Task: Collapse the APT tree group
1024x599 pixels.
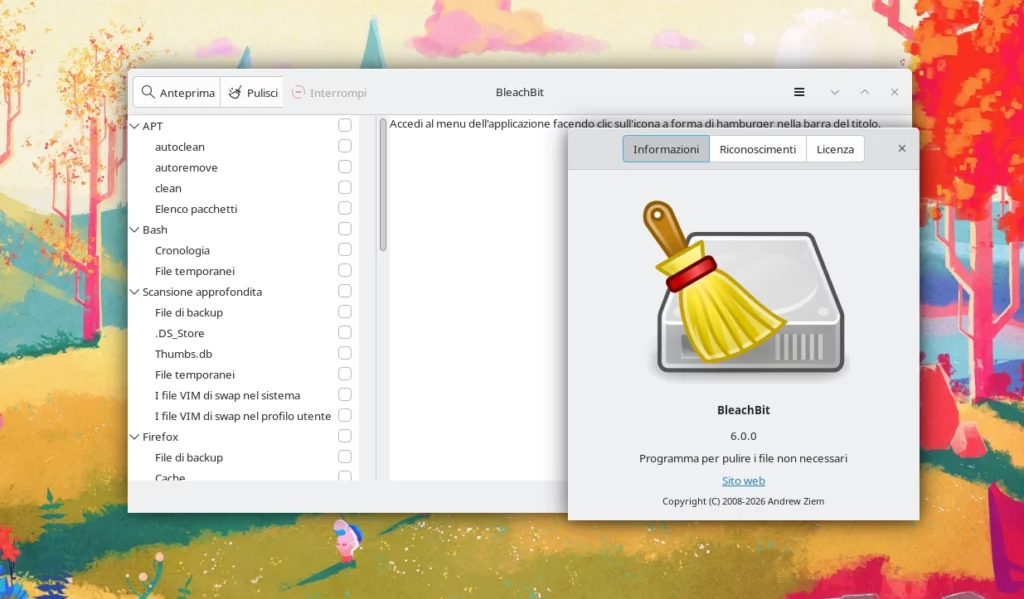Action: click(x=135, y=126)
